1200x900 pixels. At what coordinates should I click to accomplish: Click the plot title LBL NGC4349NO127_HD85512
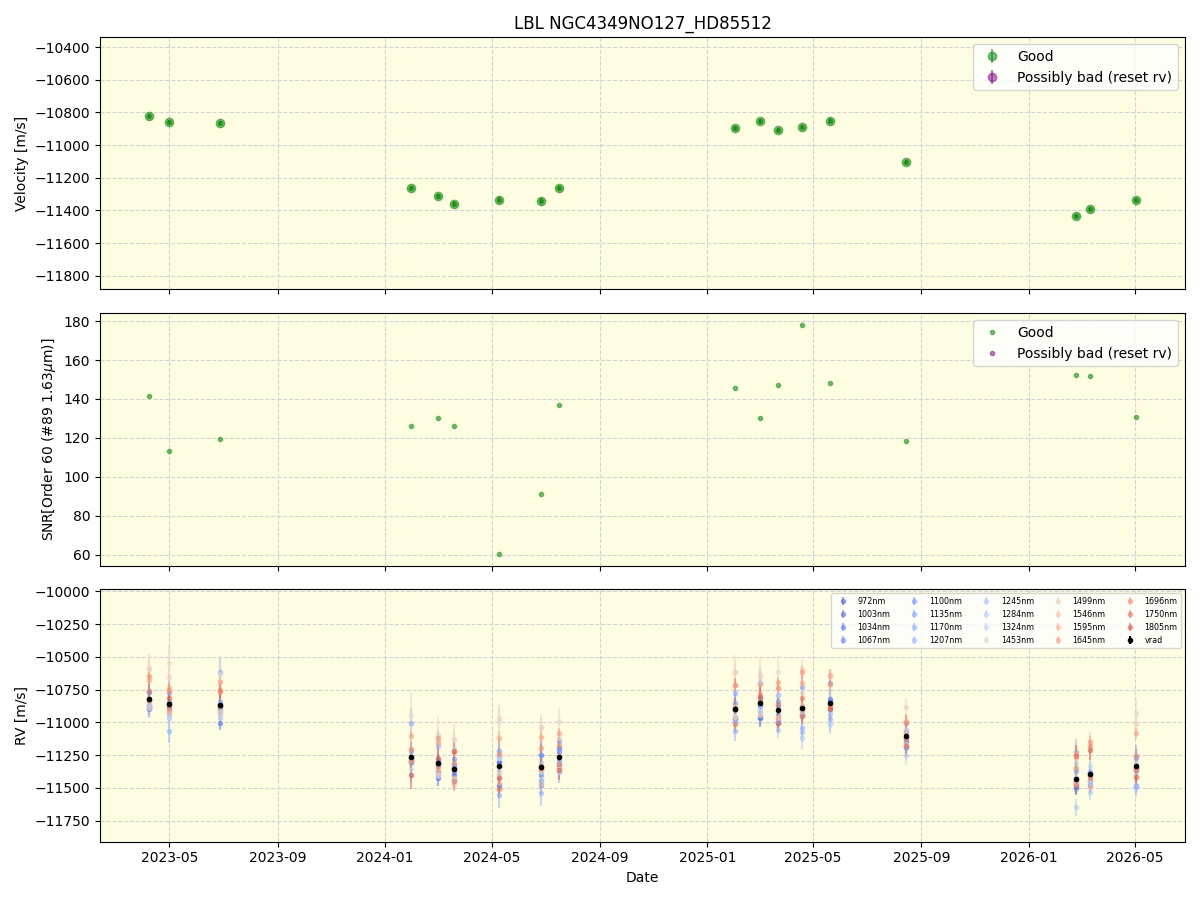[642, 23]
